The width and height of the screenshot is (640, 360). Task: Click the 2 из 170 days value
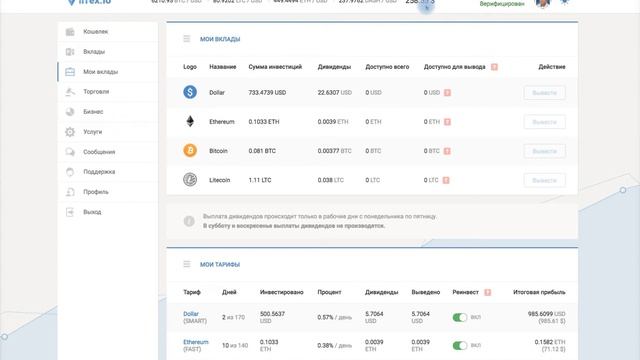pyautogui.click(x=233, y=317)
